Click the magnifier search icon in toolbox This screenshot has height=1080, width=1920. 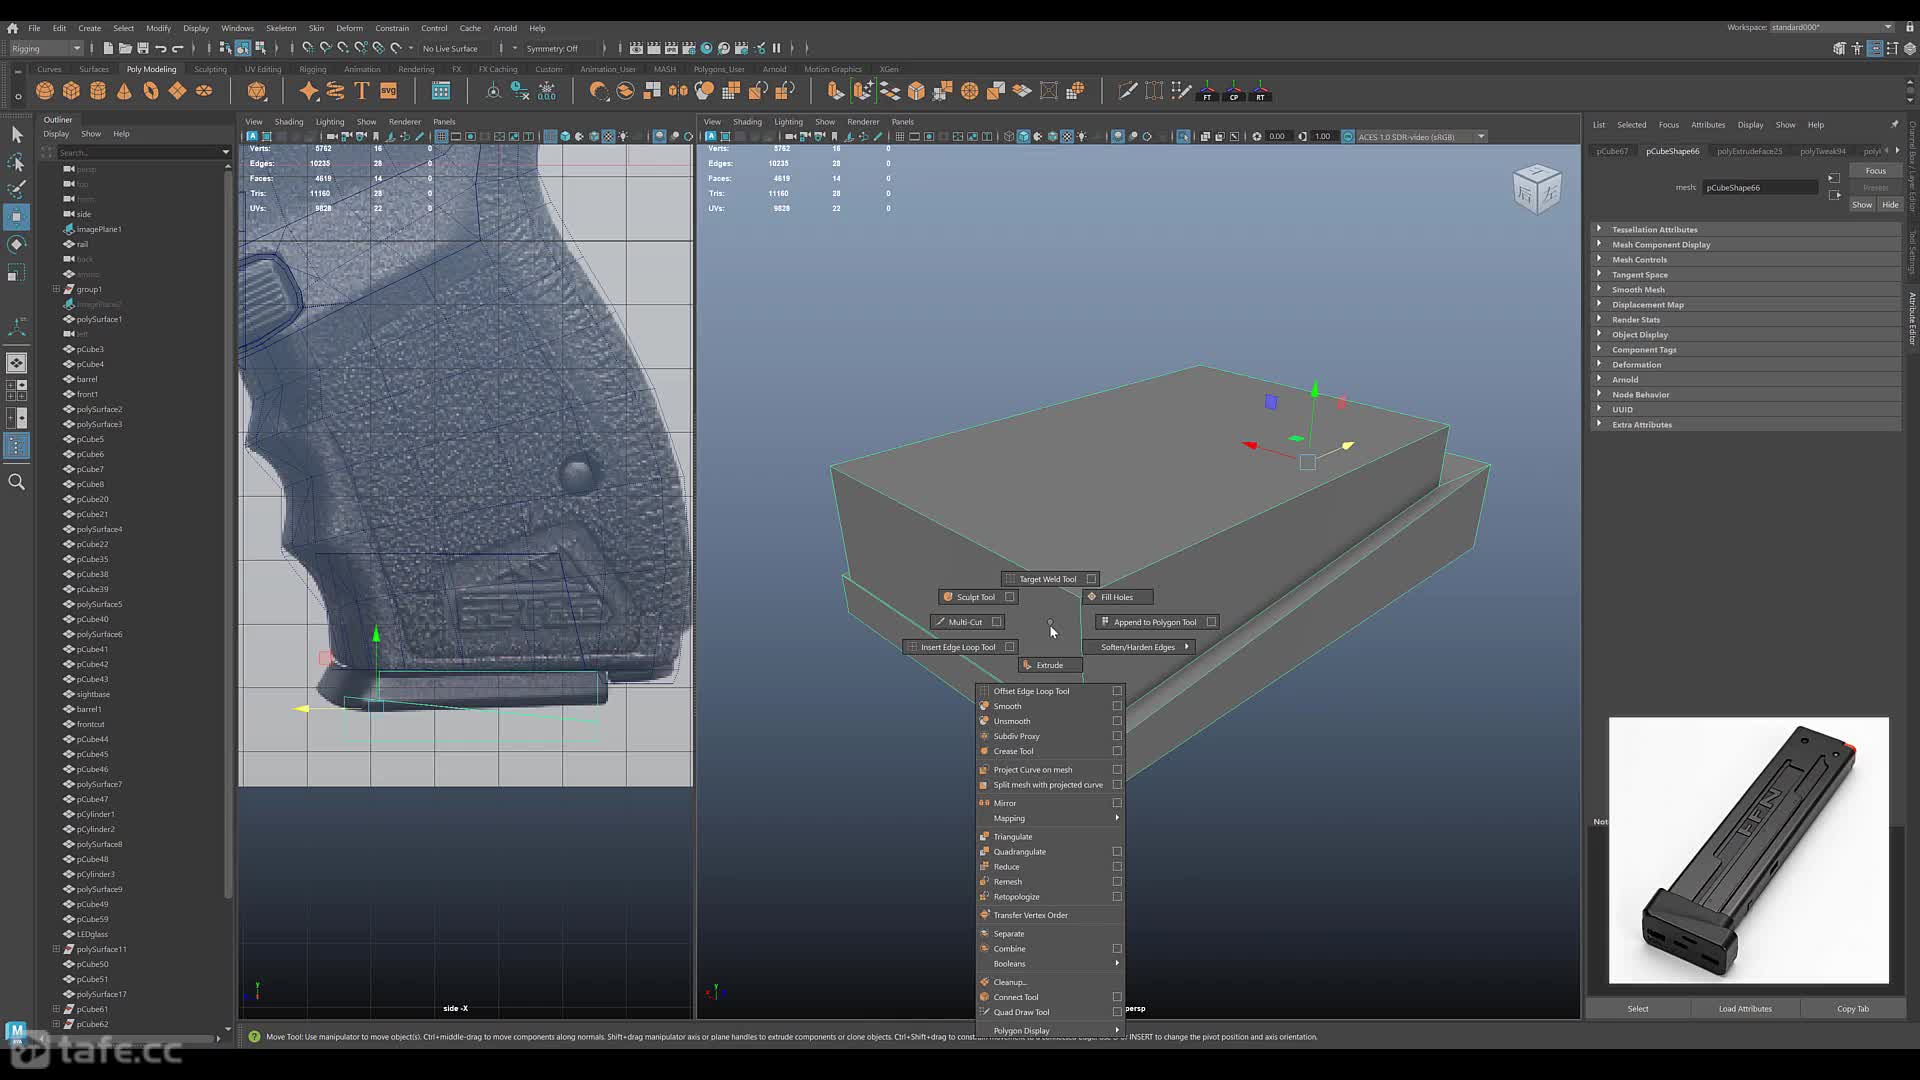(x=17, y=482)
